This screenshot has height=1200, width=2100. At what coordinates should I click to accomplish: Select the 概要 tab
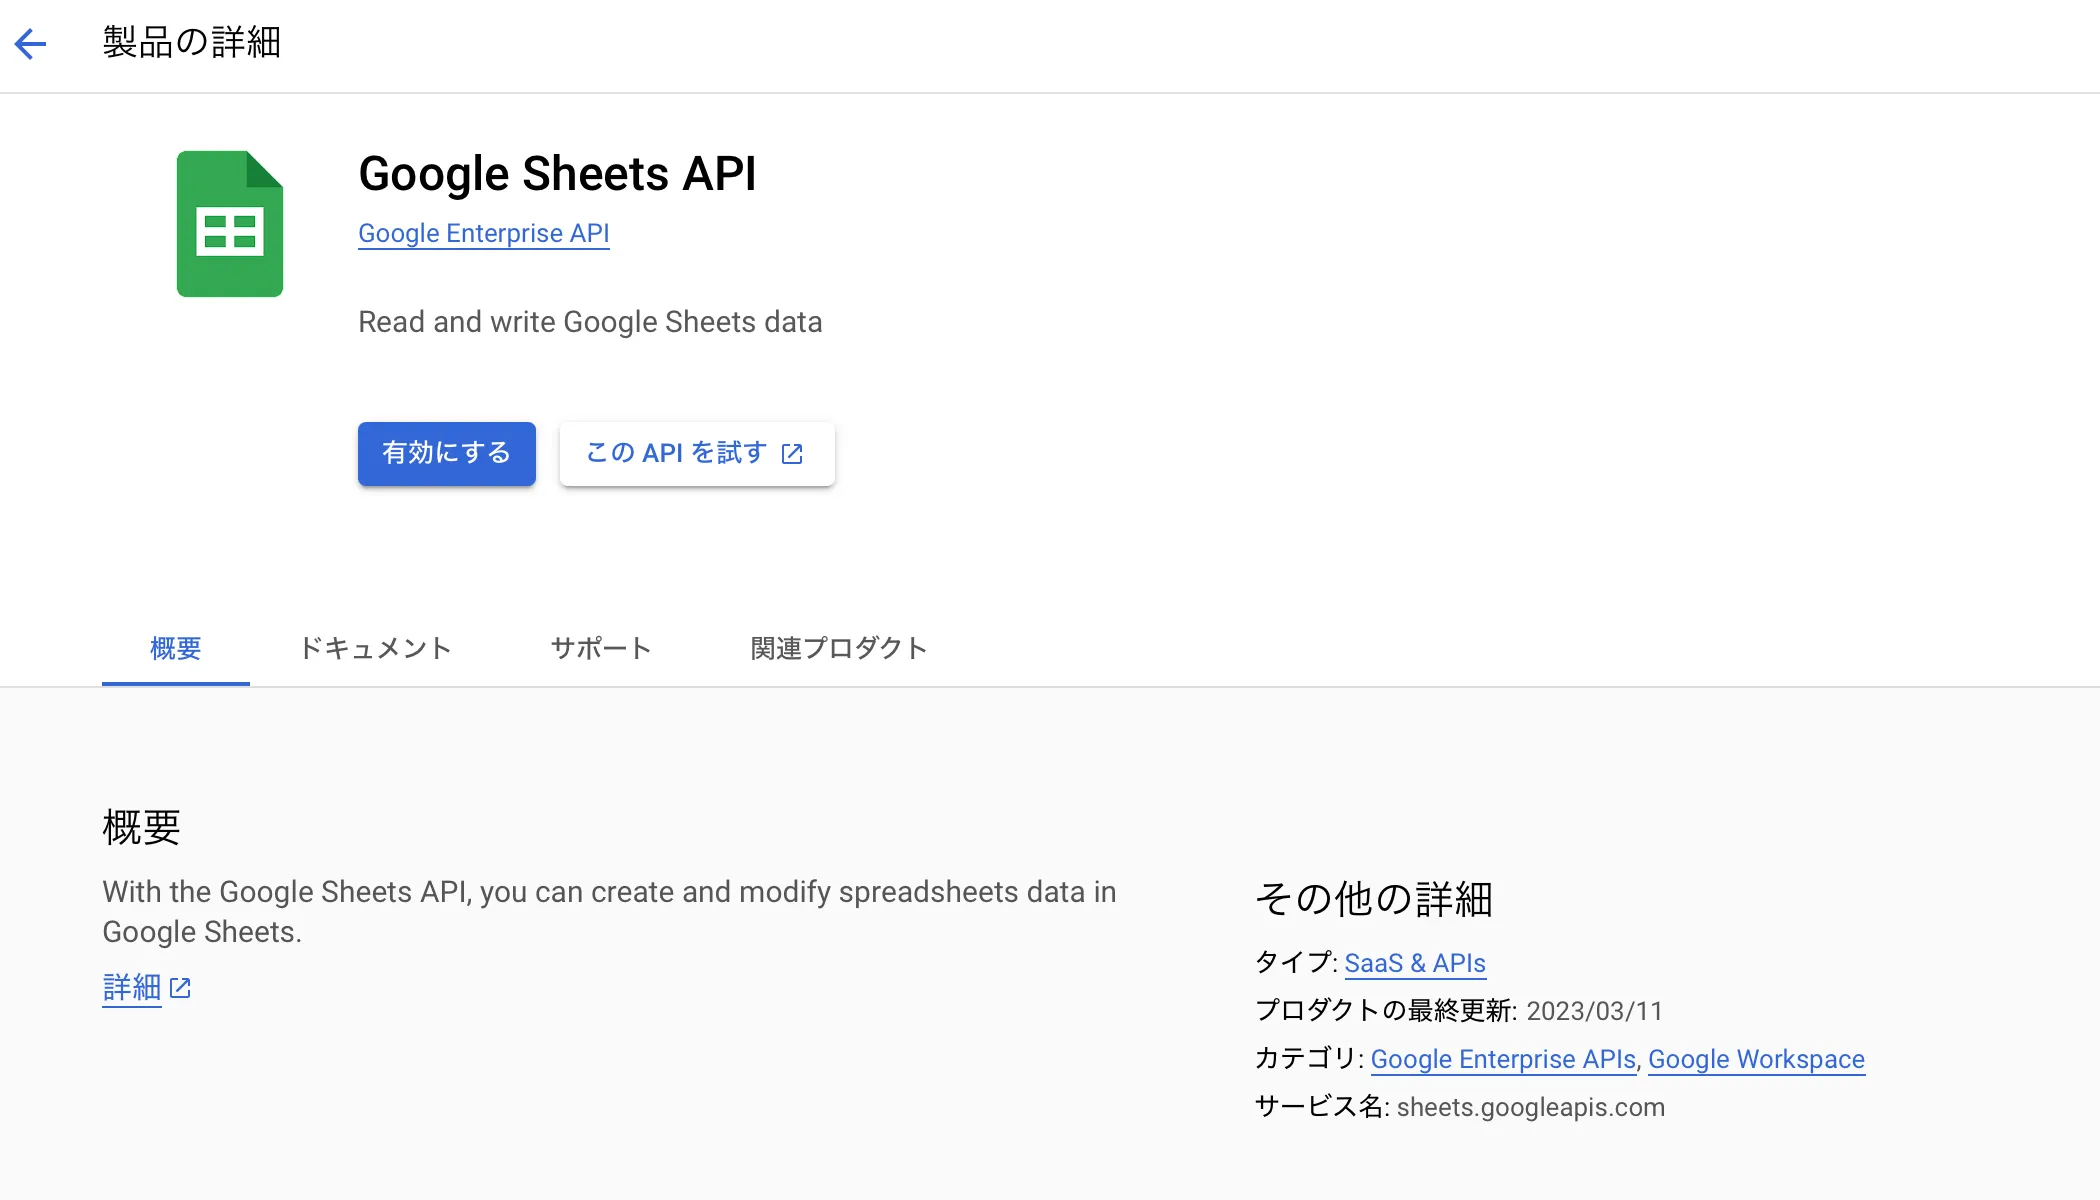(x=176, y=648)
